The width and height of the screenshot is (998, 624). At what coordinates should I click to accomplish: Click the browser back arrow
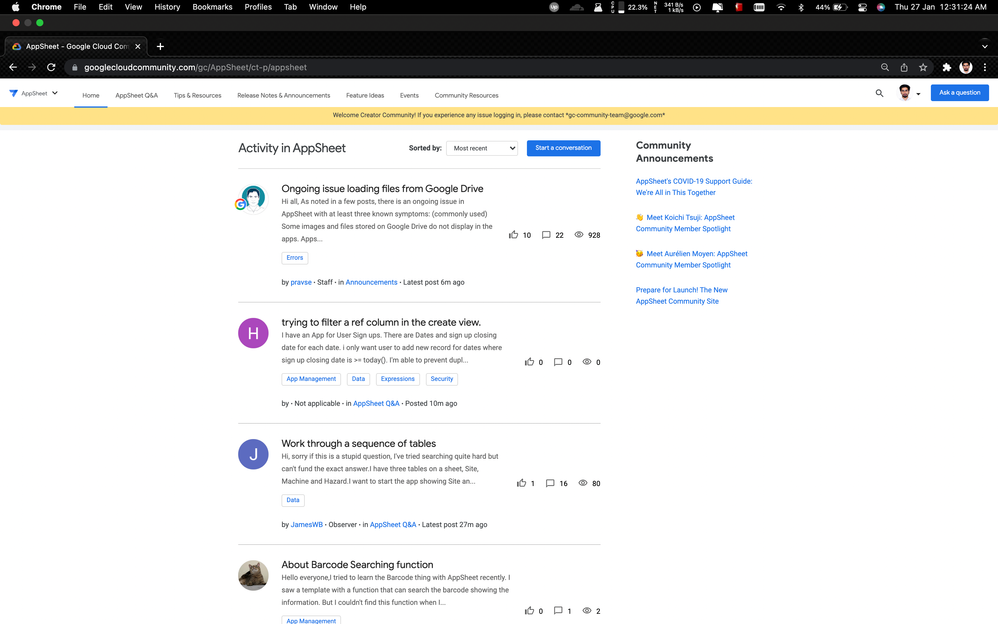[x=13, y=67]
